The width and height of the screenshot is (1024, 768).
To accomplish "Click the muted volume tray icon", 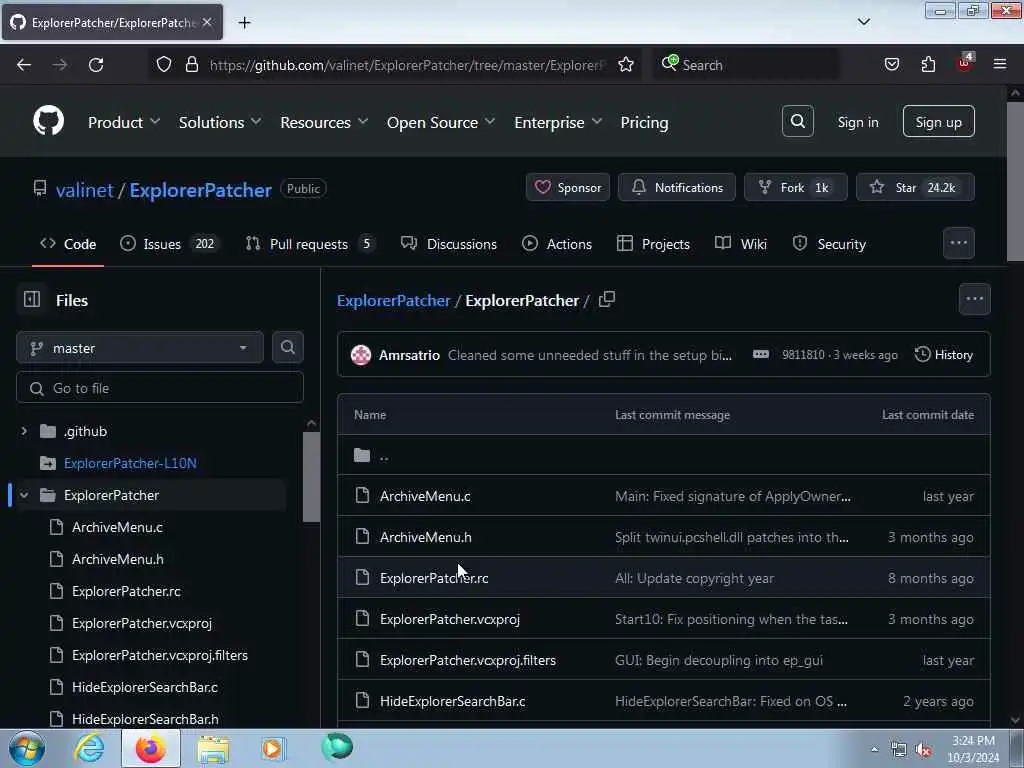I will point(923,750).
